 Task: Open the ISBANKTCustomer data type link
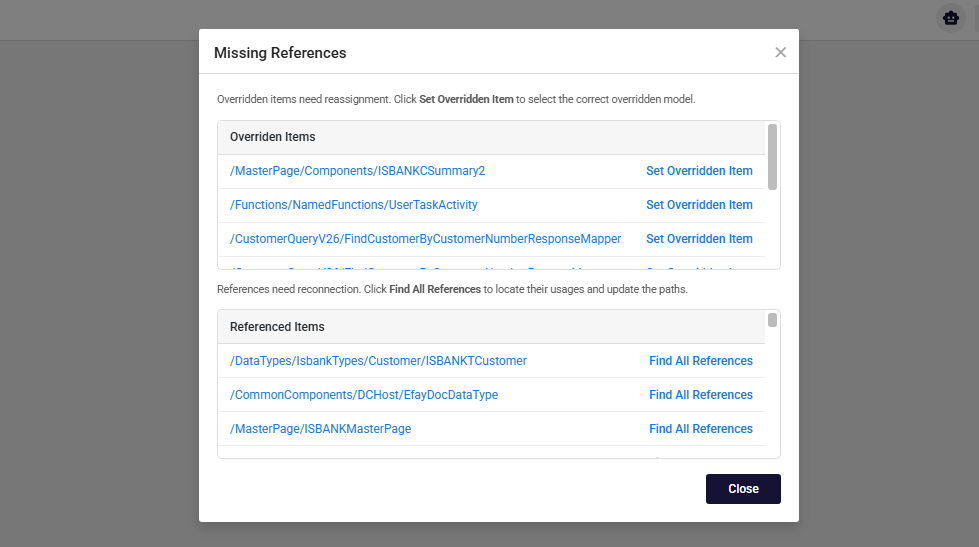378,361
